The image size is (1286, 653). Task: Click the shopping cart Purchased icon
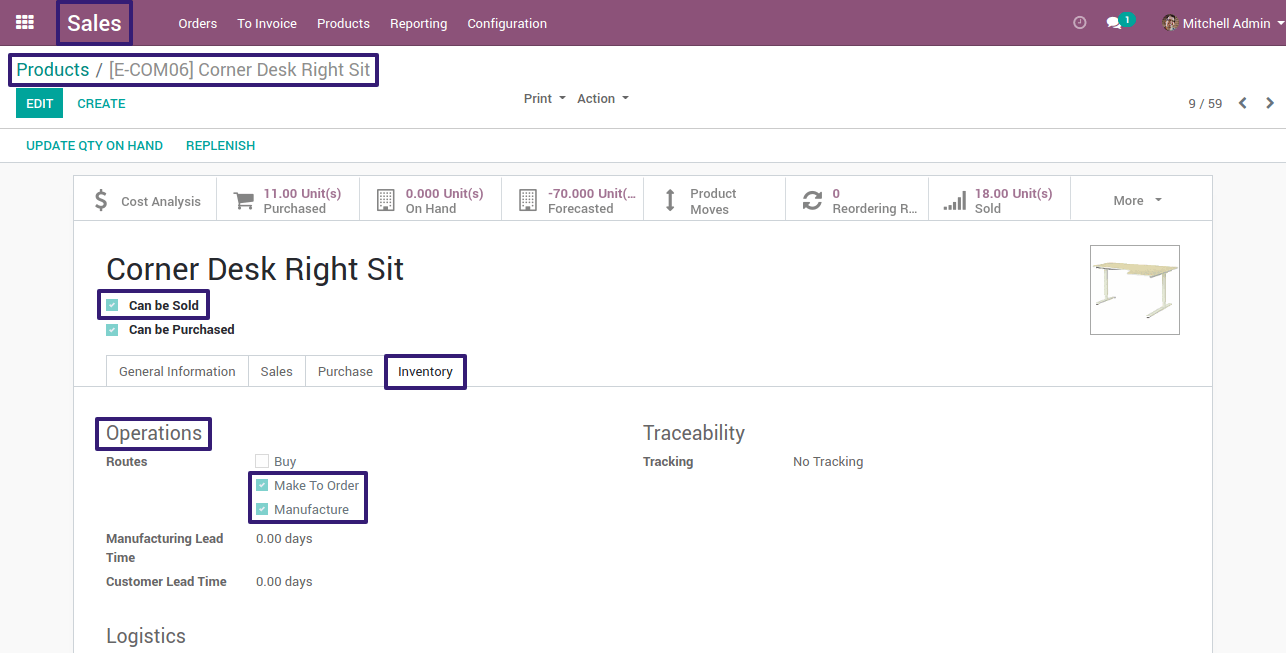pos(243,200)
